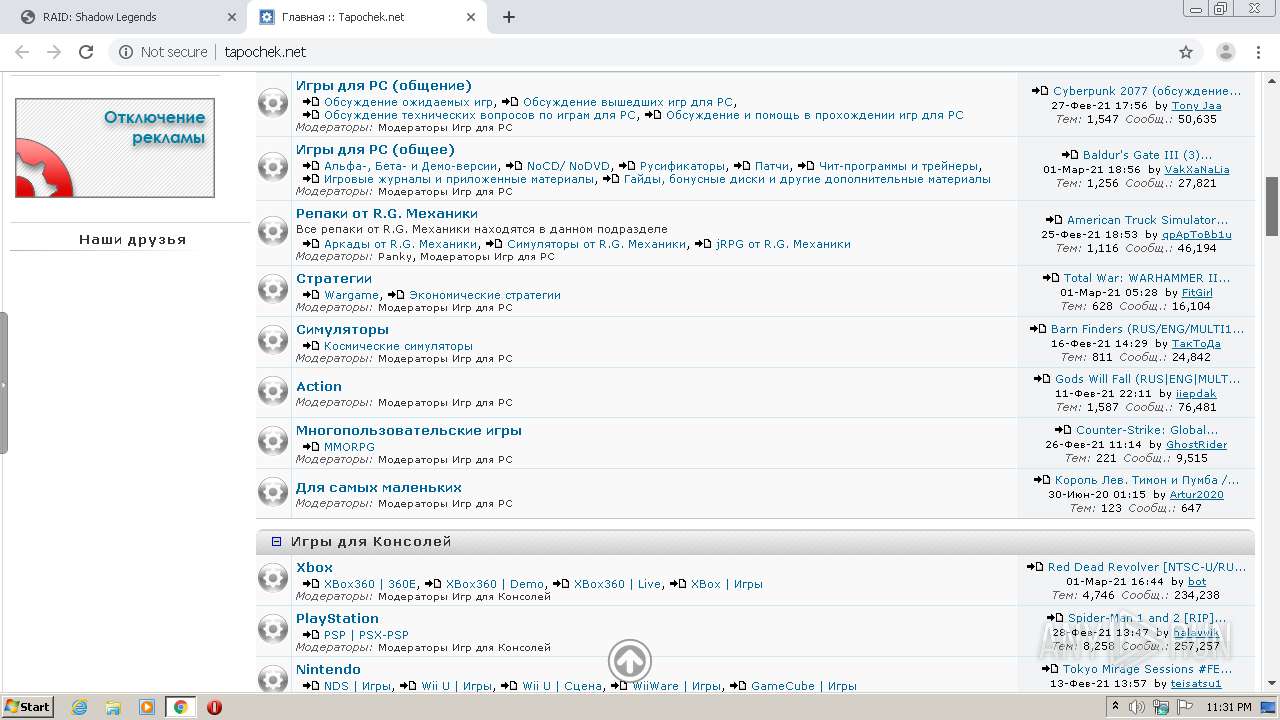The image size is (1280, 720).
Task: Go back to previous page in Chrome
Action: 22,52
